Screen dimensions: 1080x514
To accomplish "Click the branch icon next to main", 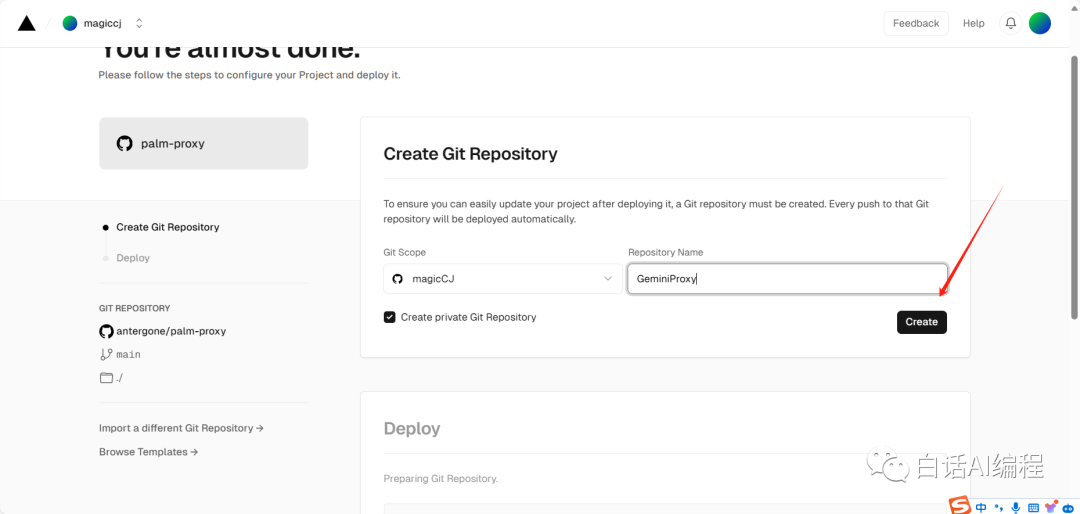I will pos(106,354).
